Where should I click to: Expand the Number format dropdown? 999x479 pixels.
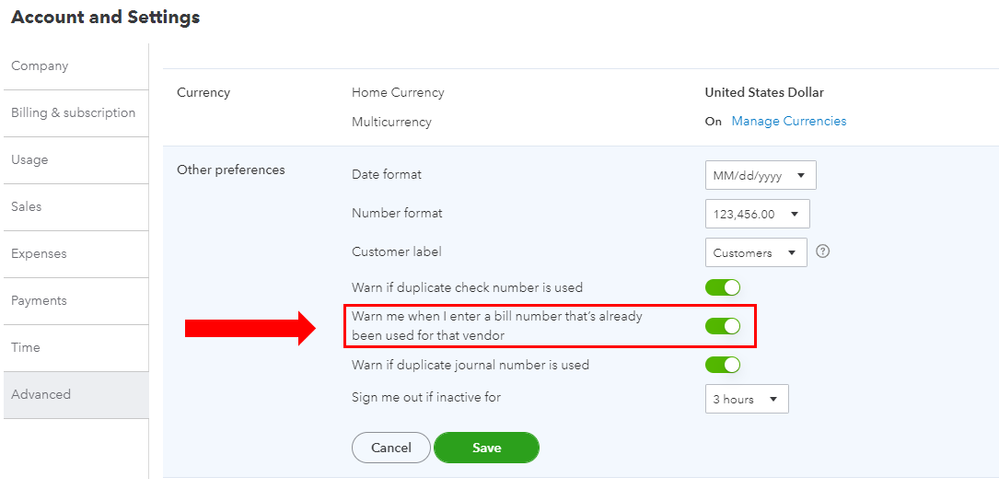pyautogui.click(x=757, y=214)
